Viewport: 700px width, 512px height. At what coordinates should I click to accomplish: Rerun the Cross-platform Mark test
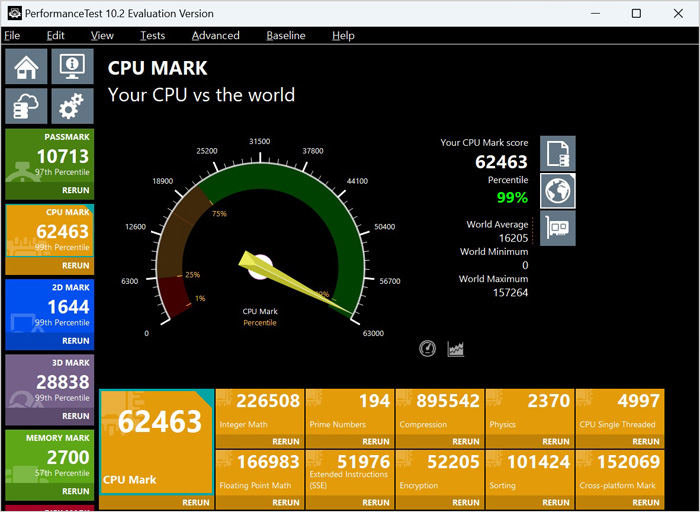click(646, 503)
